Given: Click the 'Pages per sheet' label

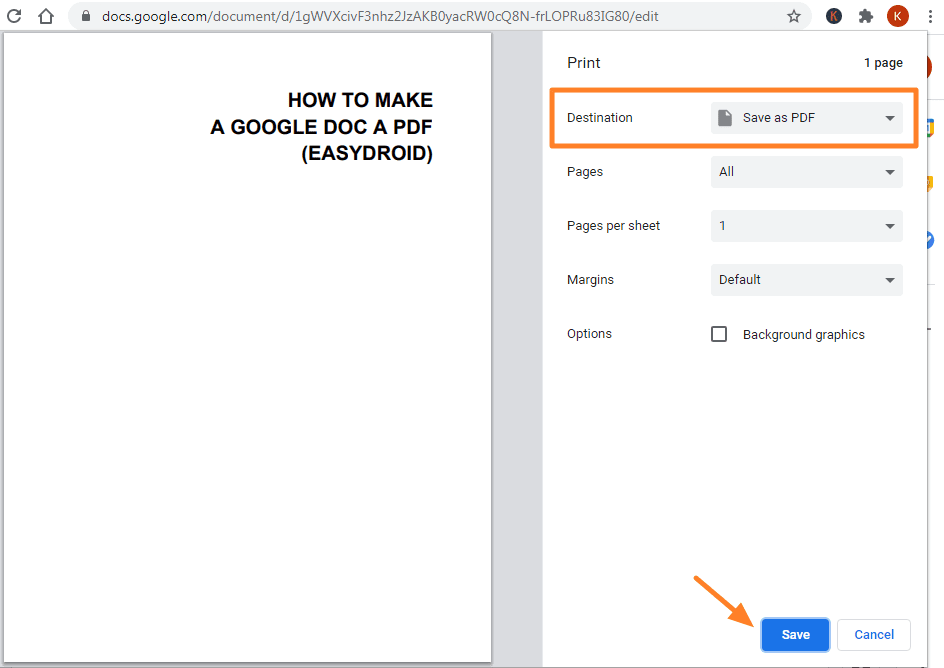Looking at the screenshot, I should coord(613,226).
